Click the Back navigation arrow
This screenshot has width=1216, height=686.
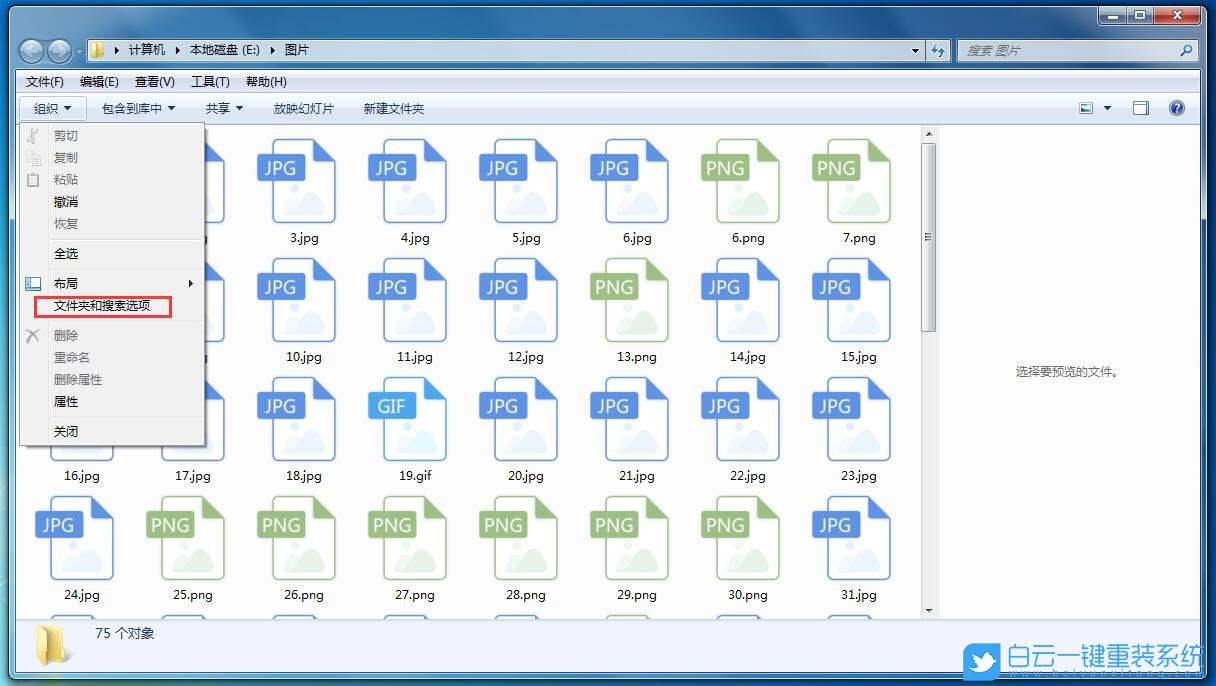pyautogui.click(x=29, y=50)
